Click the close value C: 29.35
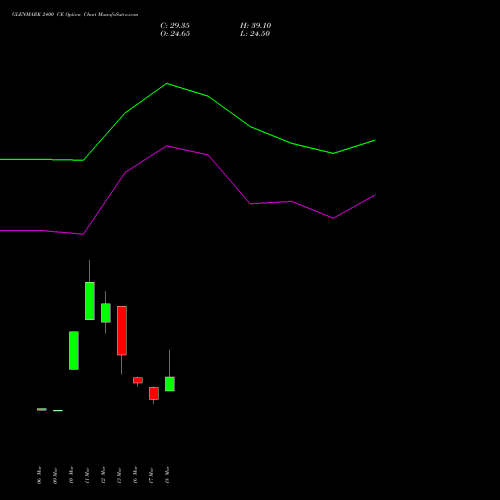Viewport: 500px width, 500px height. [175, 26]
